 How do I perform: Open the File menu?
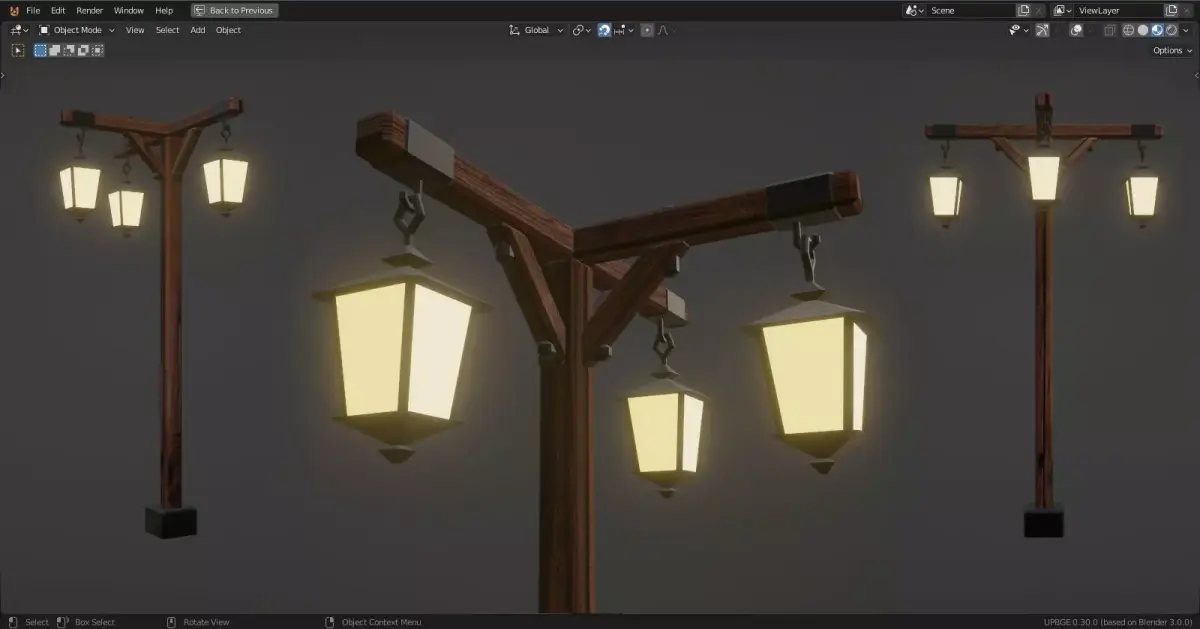point(33,10)
